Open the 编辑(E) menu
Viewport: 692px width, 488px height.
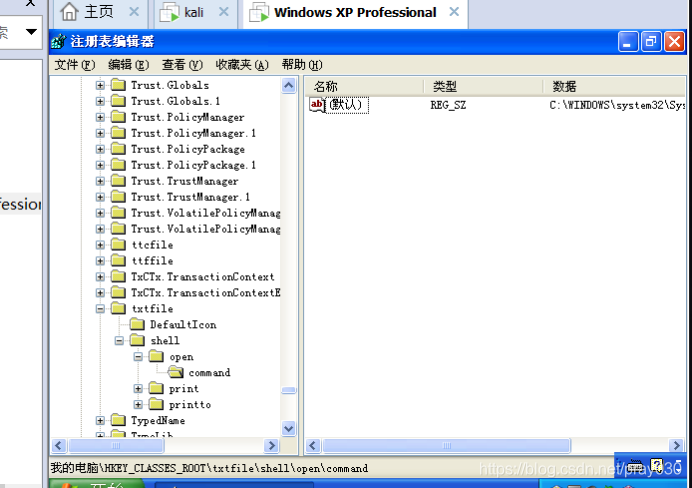tap(128, 65)
